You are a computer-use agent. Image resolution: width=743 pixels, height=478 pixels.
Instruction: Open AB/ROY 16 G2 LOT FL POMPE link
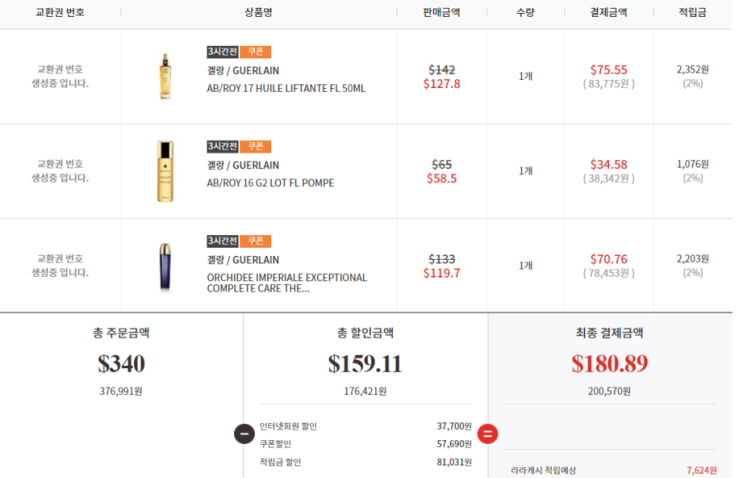coord(270,183)
